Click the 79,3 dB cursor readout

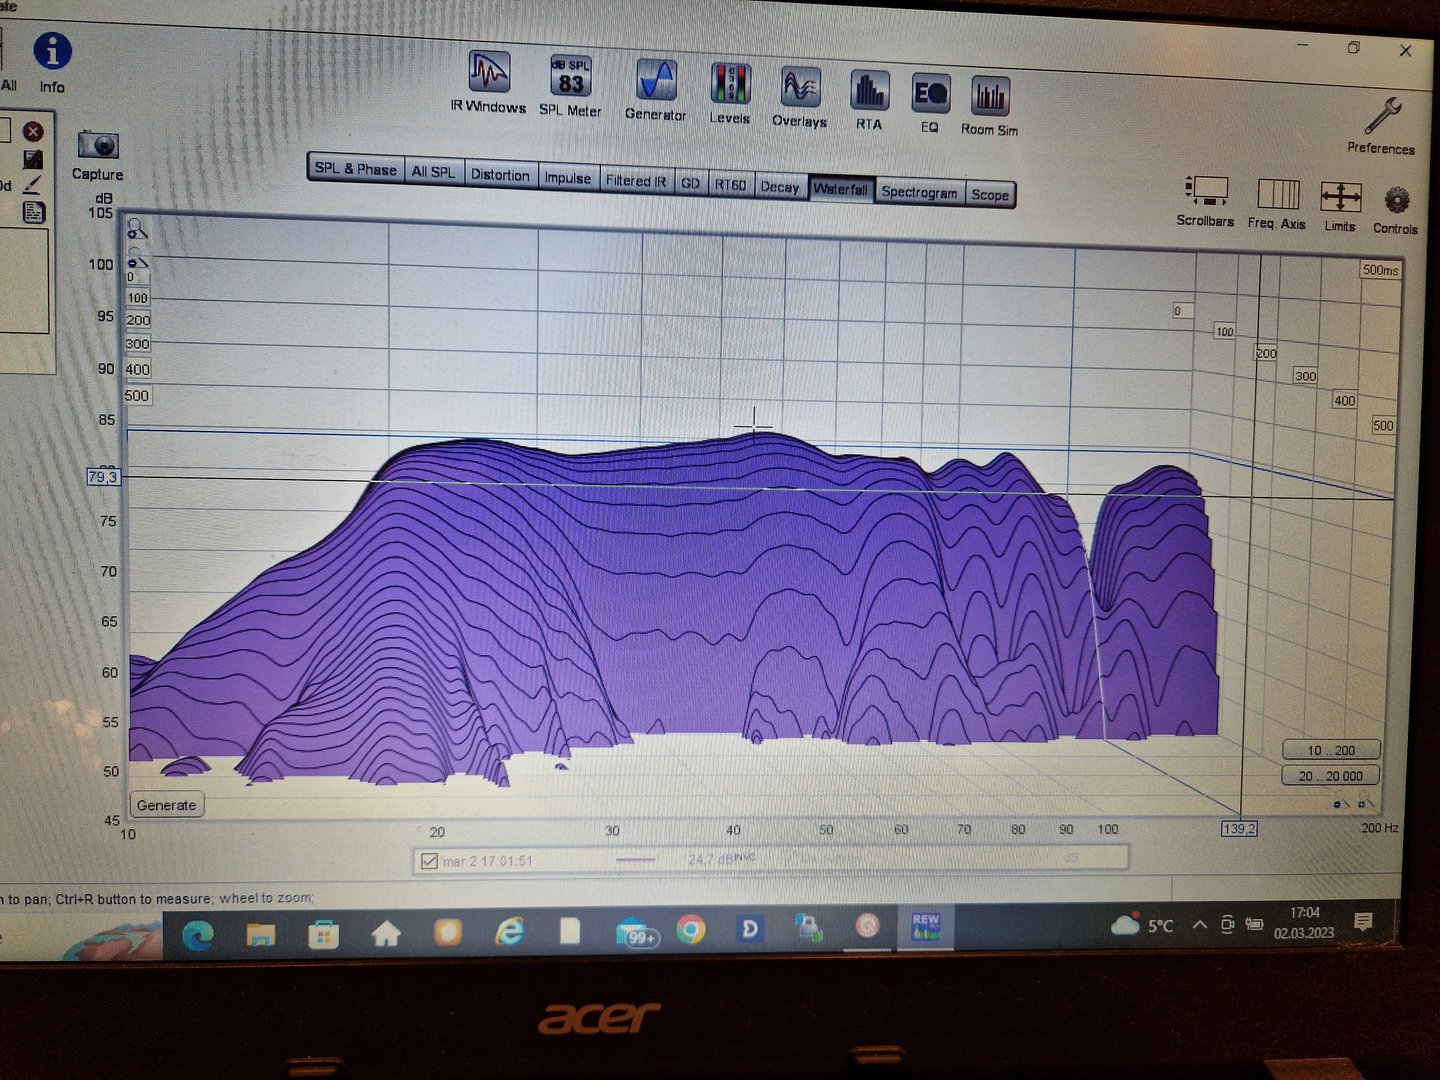[x=103, y=477]
